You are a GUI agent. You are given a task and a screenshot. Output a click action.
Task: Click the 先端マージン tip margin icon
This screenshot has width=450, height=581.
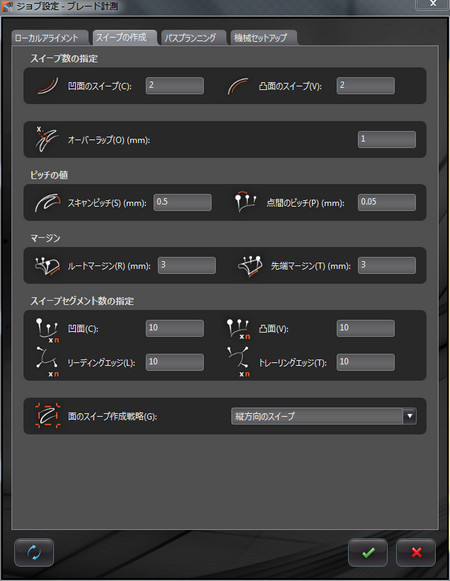(250, 266)
